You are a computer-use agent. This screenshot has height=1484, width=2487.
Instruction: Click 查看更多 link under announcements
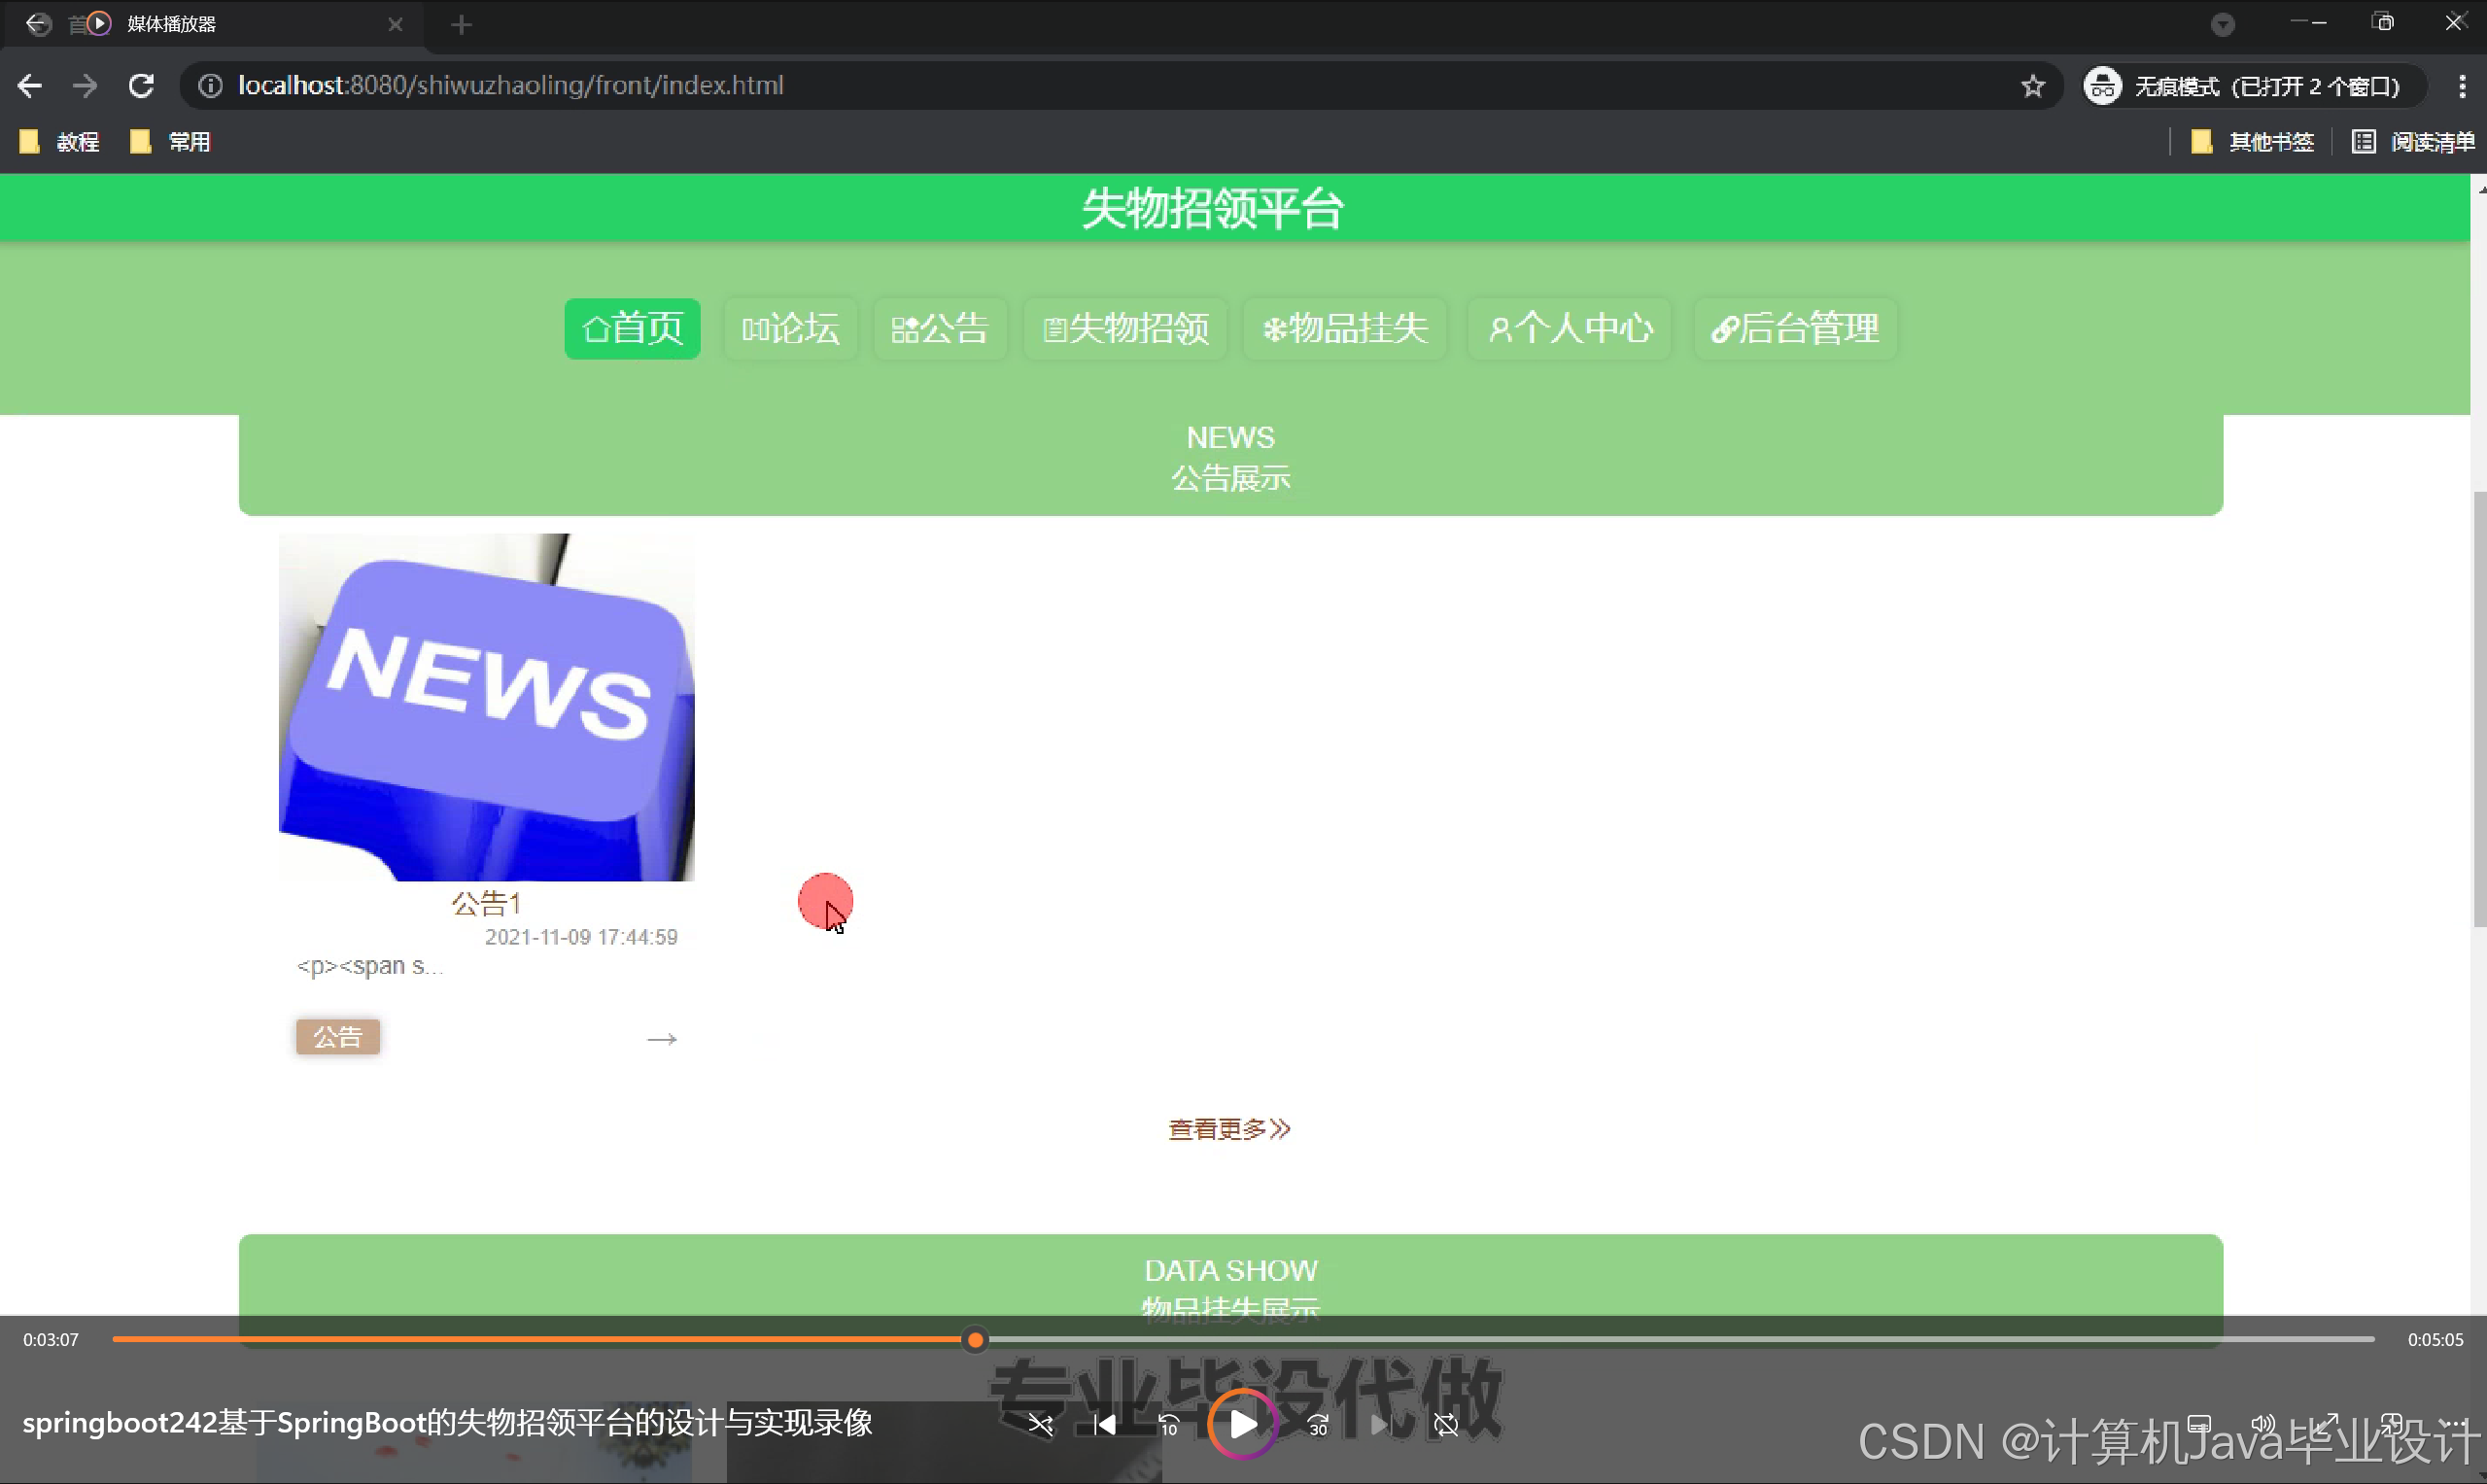tap(1229, 1129)
